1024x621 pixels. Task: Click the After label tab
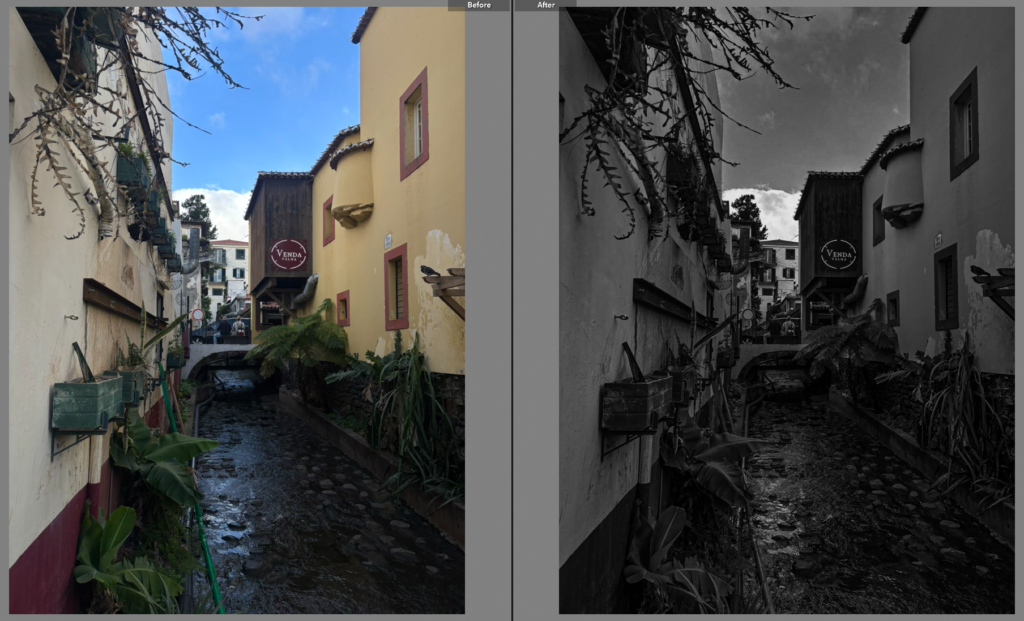tap(545, 5)
